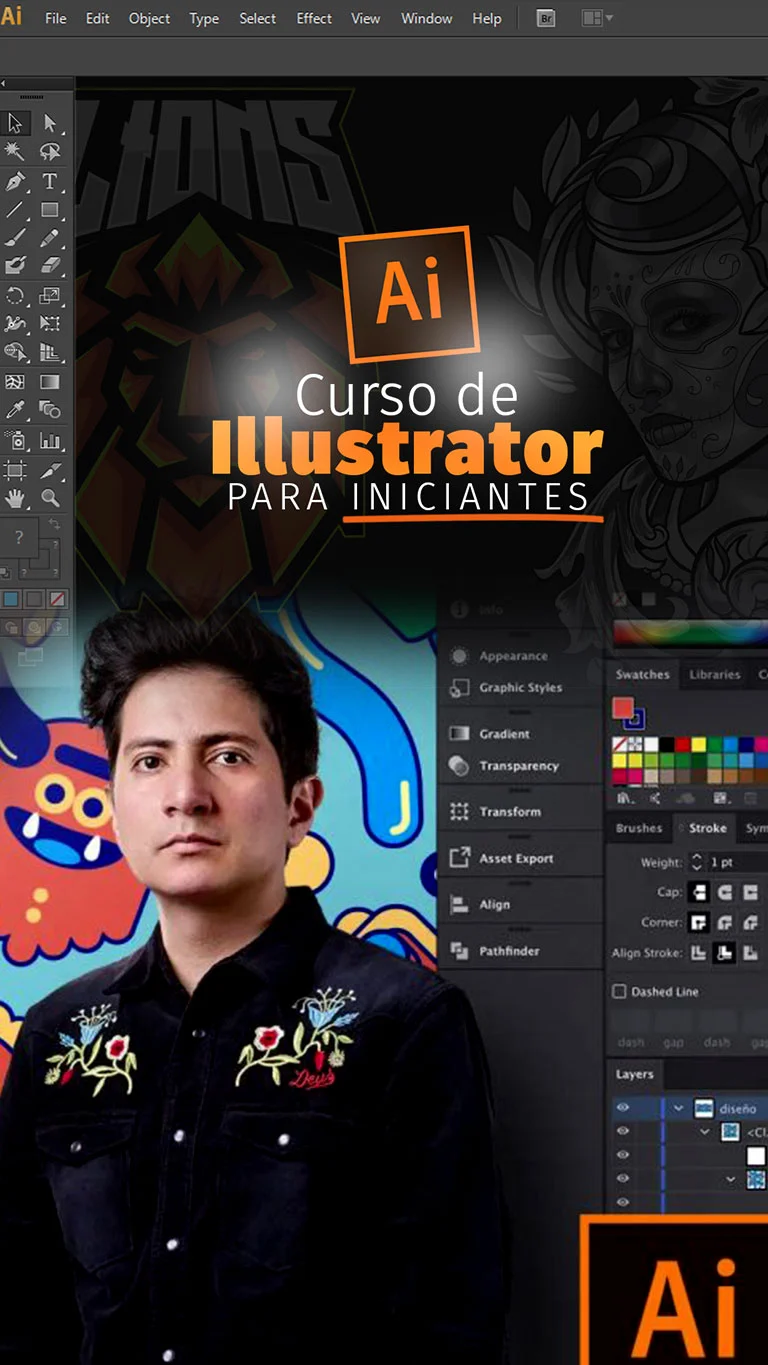Select the Pen tool
The height and width of the screenshot is (1365, 768).
15,181
